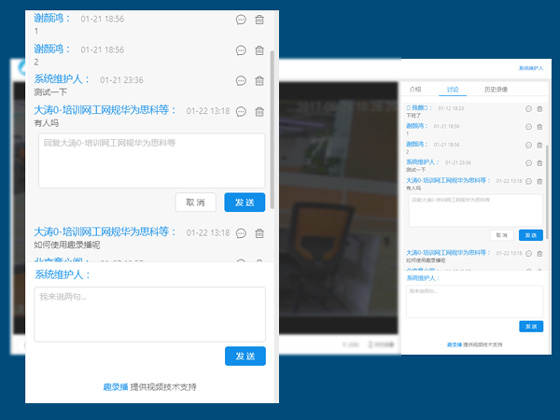The height and width of the screenshot is (420, 560).
Task: Focus the reply box 回复大涛0-培训网工网规华为思科等
Action: pyautogui.click(x=152, y=161)
